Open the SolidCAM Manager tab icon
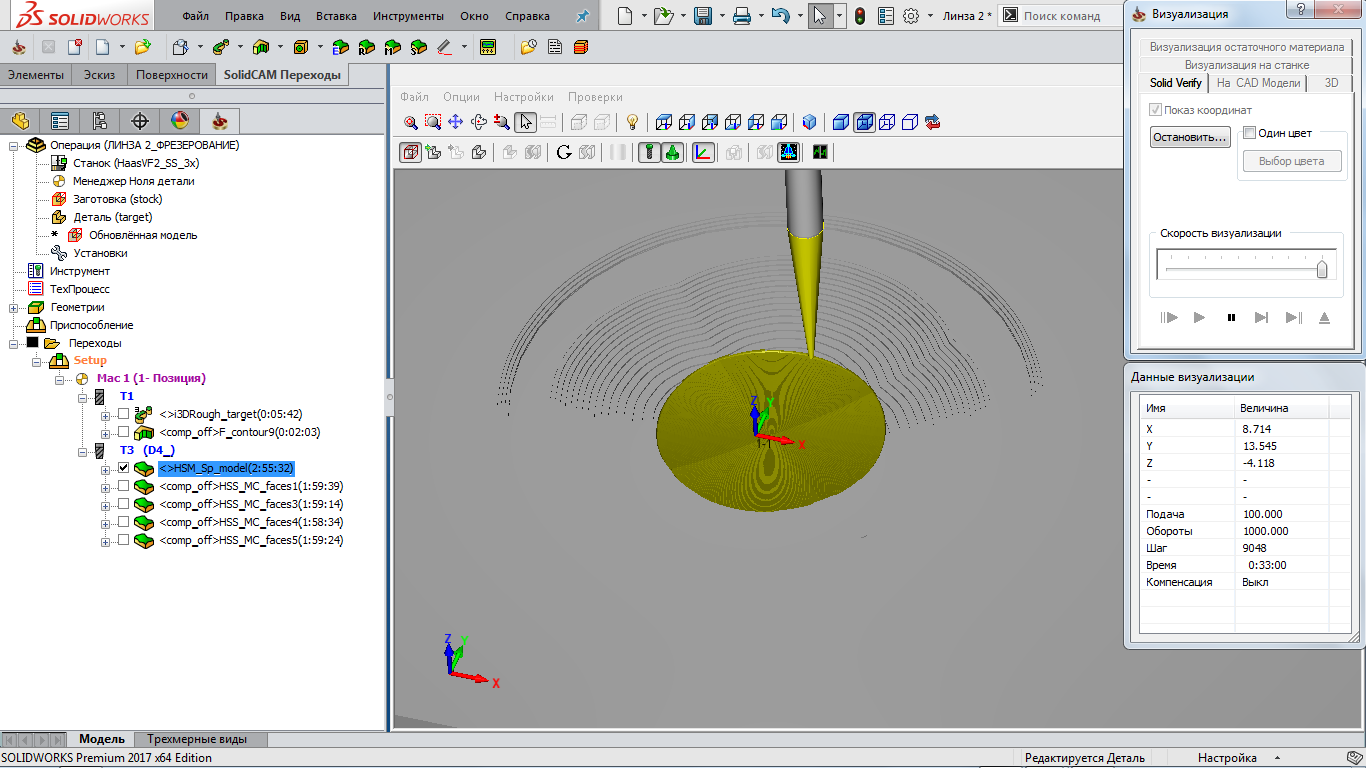Screen dimensions: 1366x768 tap(220, 121)
